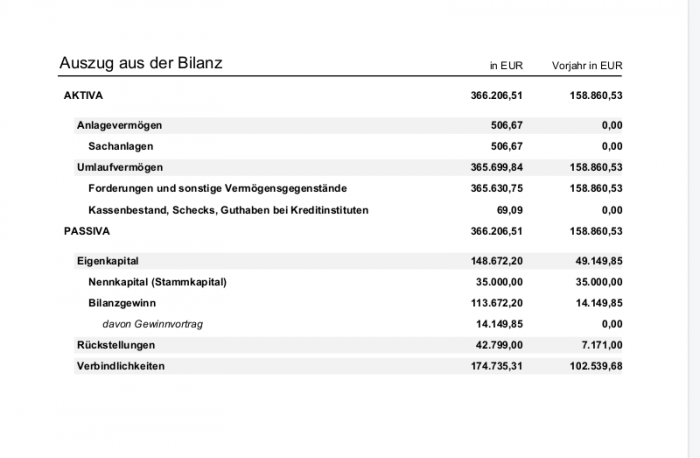Image resolution: width=700 pixels, height=458 pixels.
Task: Click the 'Vorjahr in EUR' column header
Action: click(587, 66)
